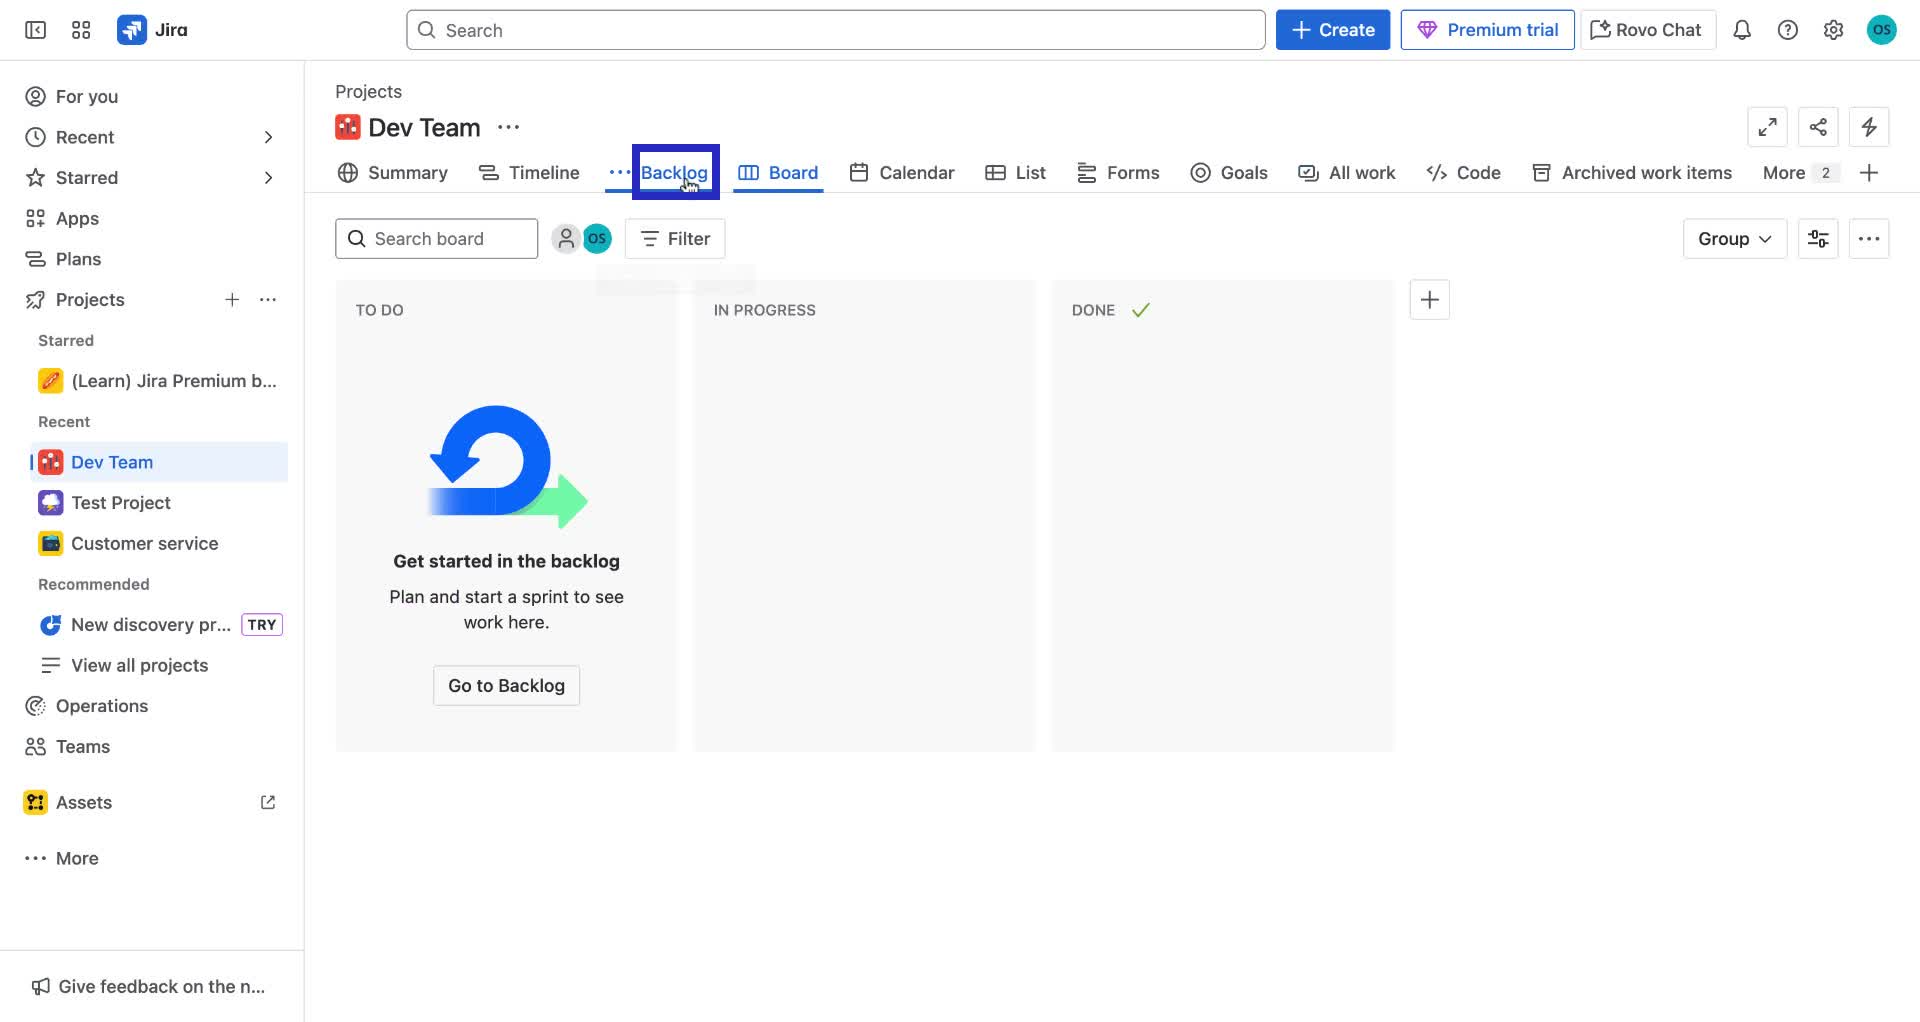The image size is (1920, 1022).
Task: Open the board view settings icon
Action: [1818, 238]
